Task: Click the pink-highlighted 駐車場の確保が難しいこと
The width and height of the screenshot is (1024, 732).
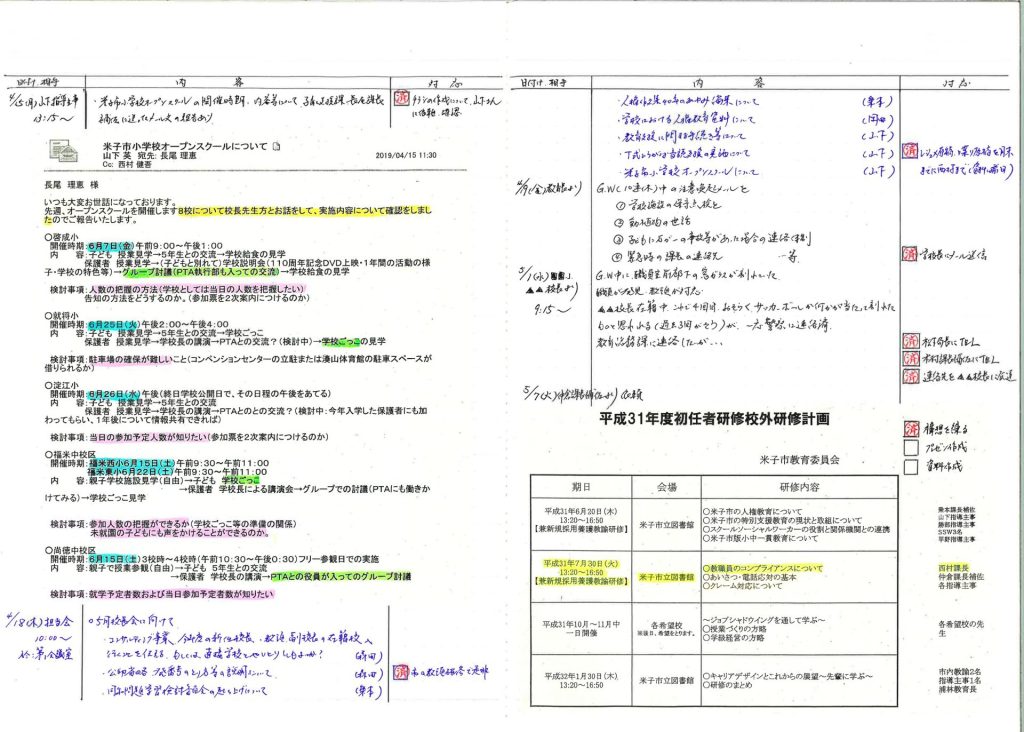Action: [x=138, y=359]
